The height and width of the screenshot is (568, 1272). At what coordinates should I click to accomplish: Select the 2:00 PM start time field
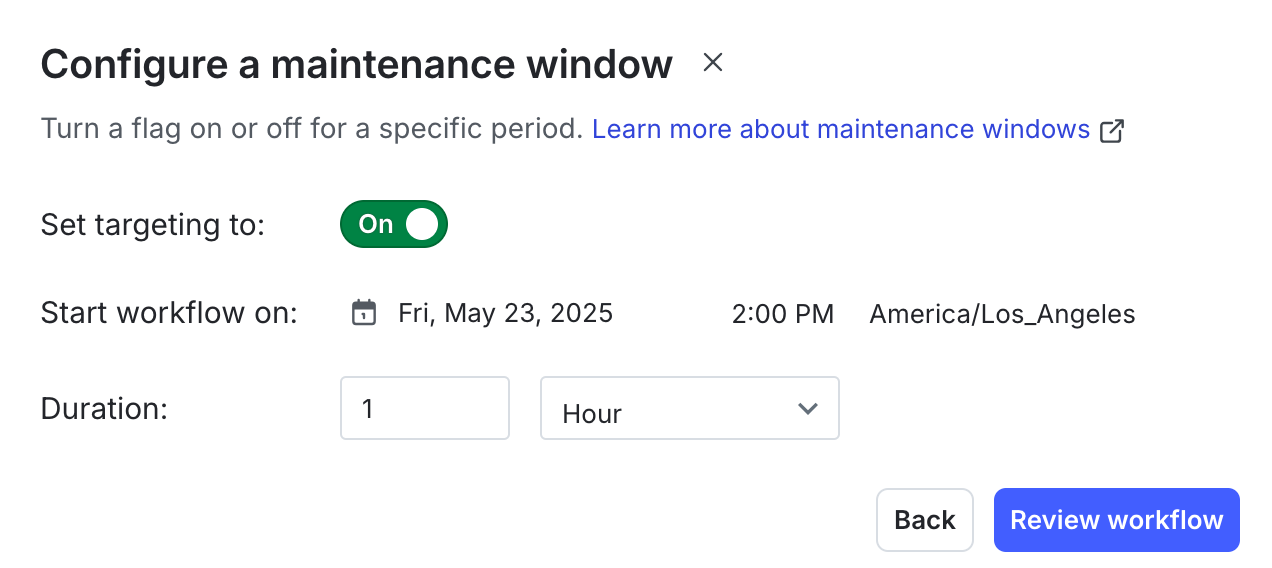(782, 314)
